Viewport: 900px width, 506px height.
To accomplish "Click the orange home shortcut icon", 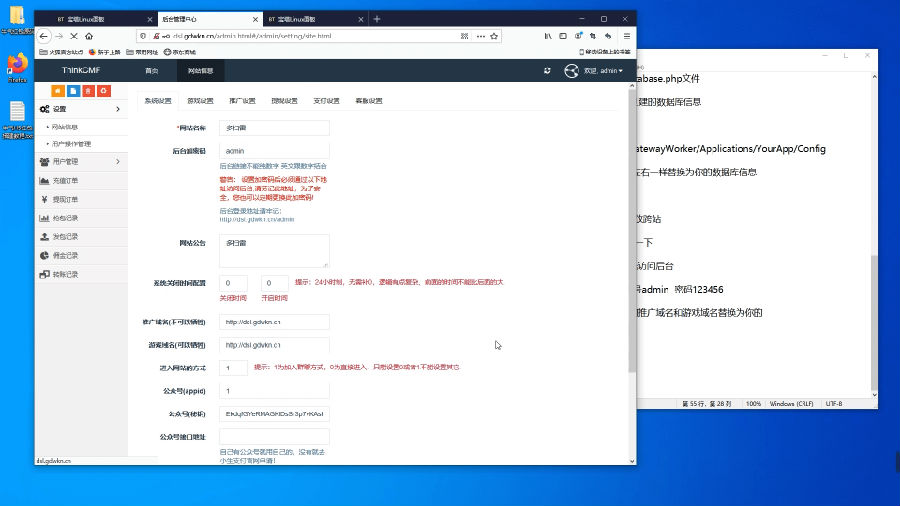I will pyautogui.click(x=57, y=91).
